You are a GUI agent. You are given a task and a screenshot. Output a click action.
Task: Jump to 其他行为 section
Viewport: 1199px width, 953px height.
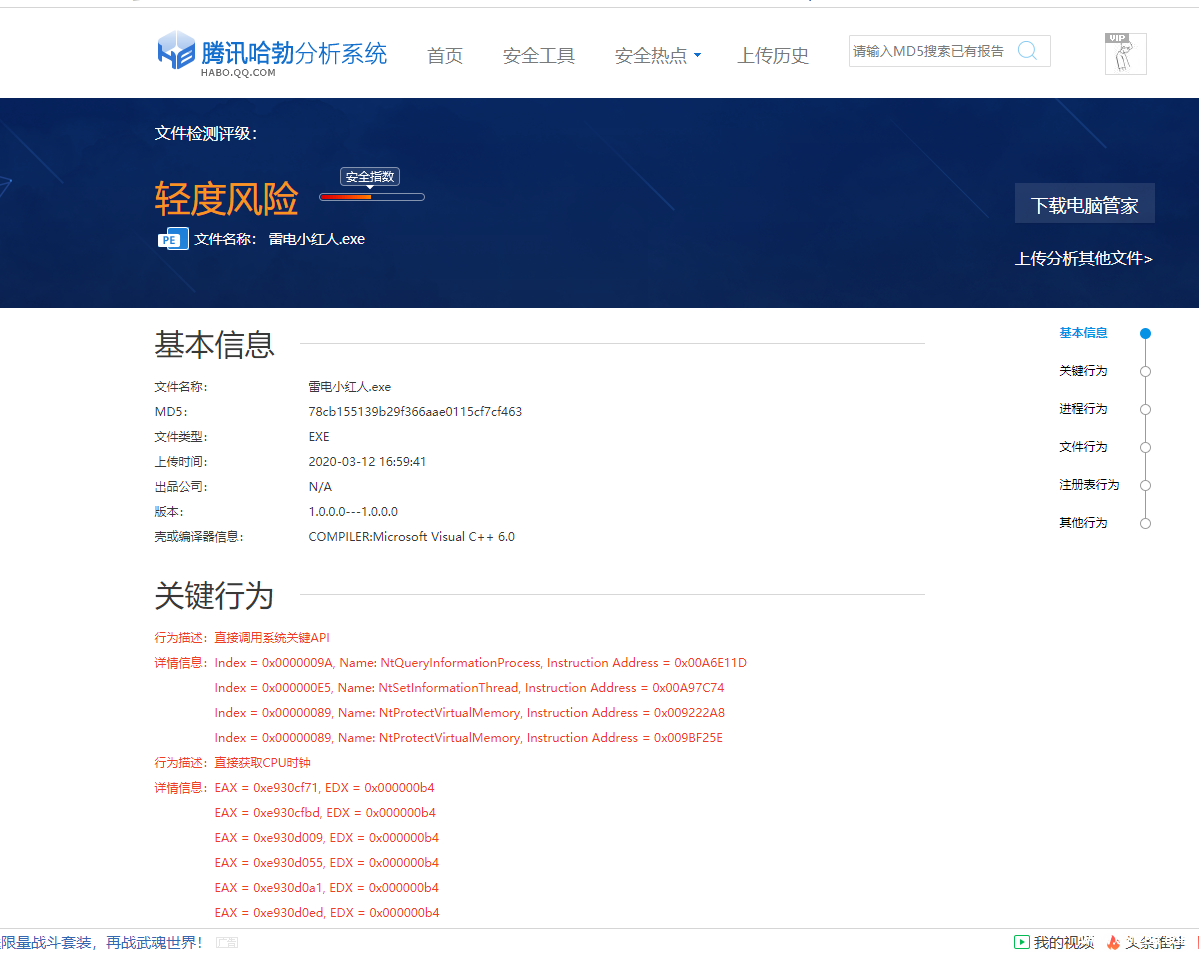(1083, 523)
